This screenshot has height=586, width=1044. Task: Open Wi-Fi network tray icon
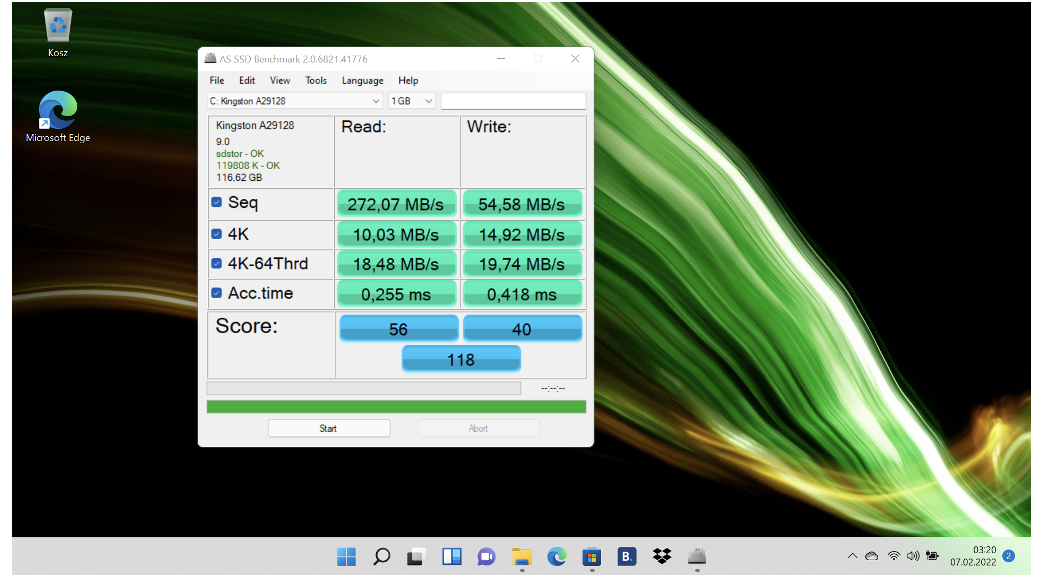pos(894,556)
